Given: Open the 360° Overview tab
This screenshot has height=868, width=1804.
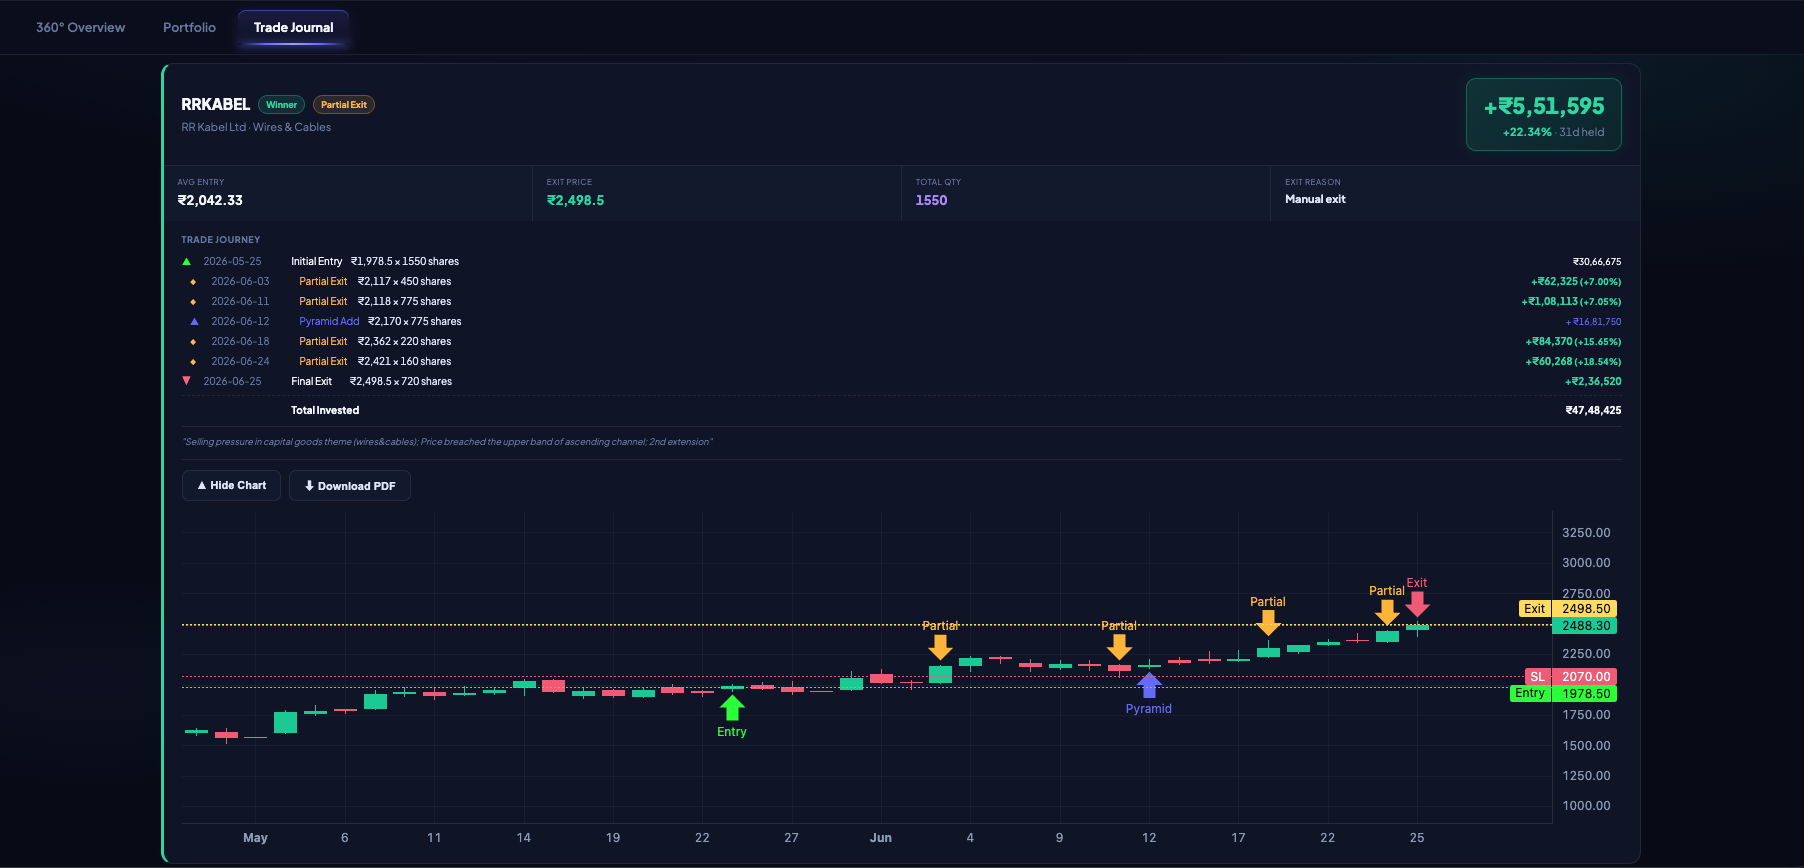Looking at the screenshot, I should tap(81, 27).
